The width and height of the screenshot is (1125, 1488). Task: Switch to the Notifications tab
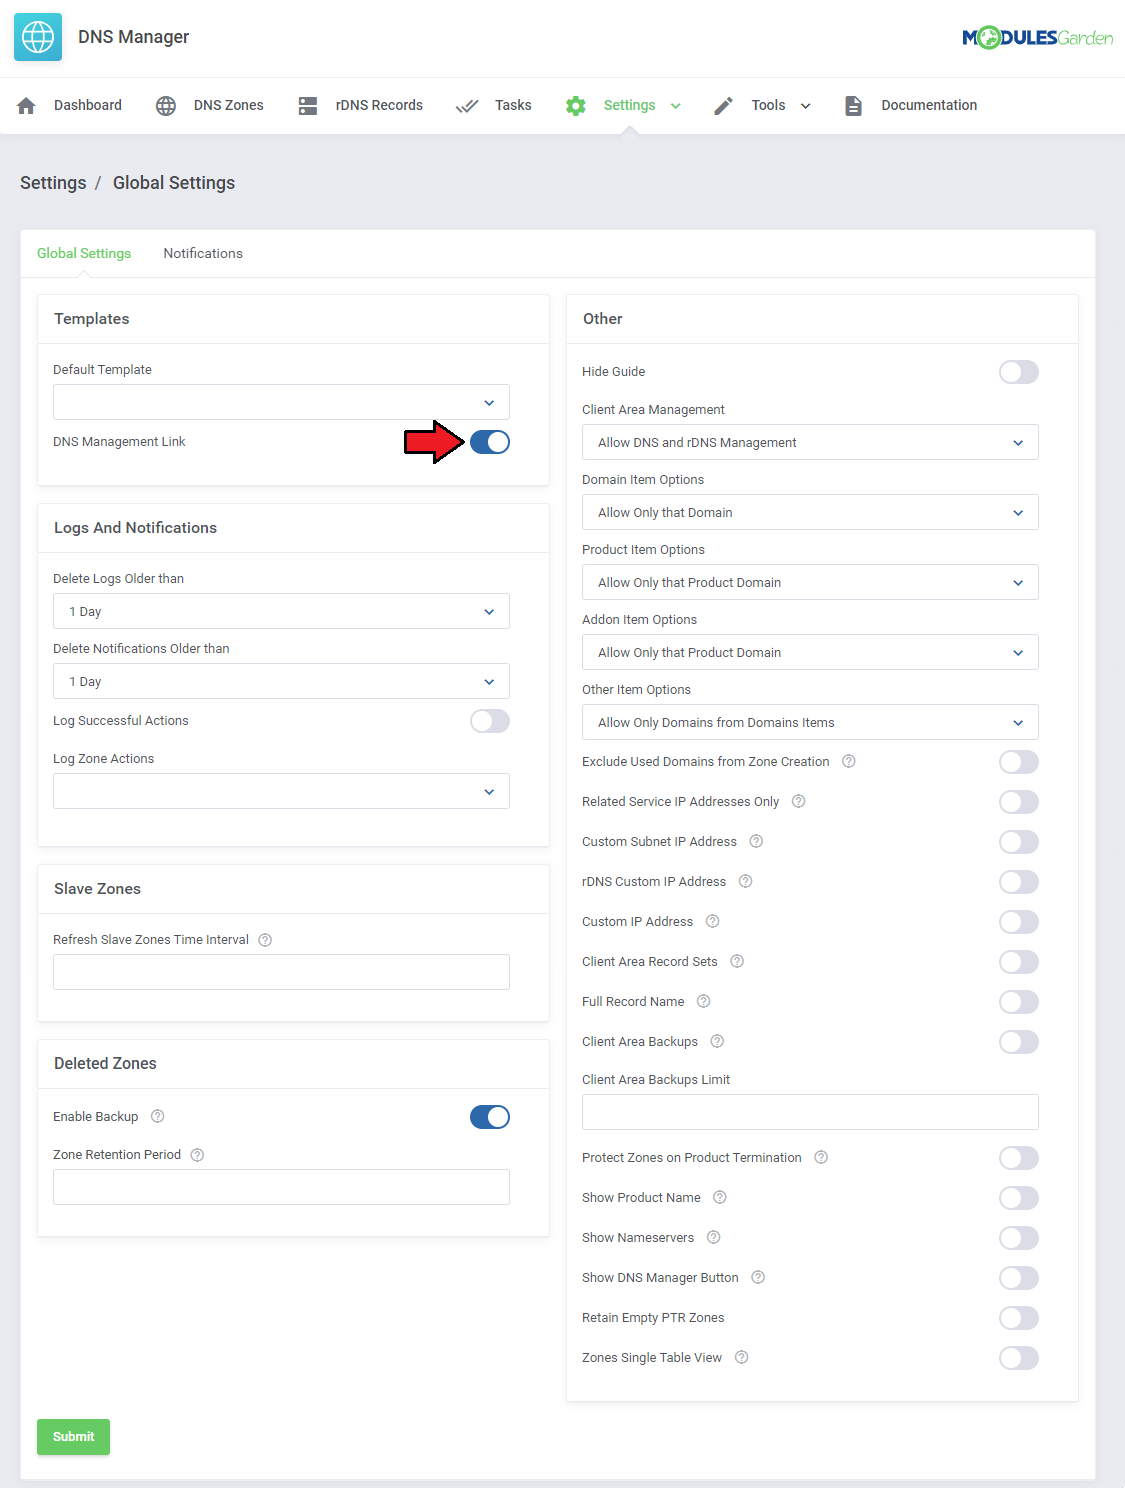(x=203, y=253)
